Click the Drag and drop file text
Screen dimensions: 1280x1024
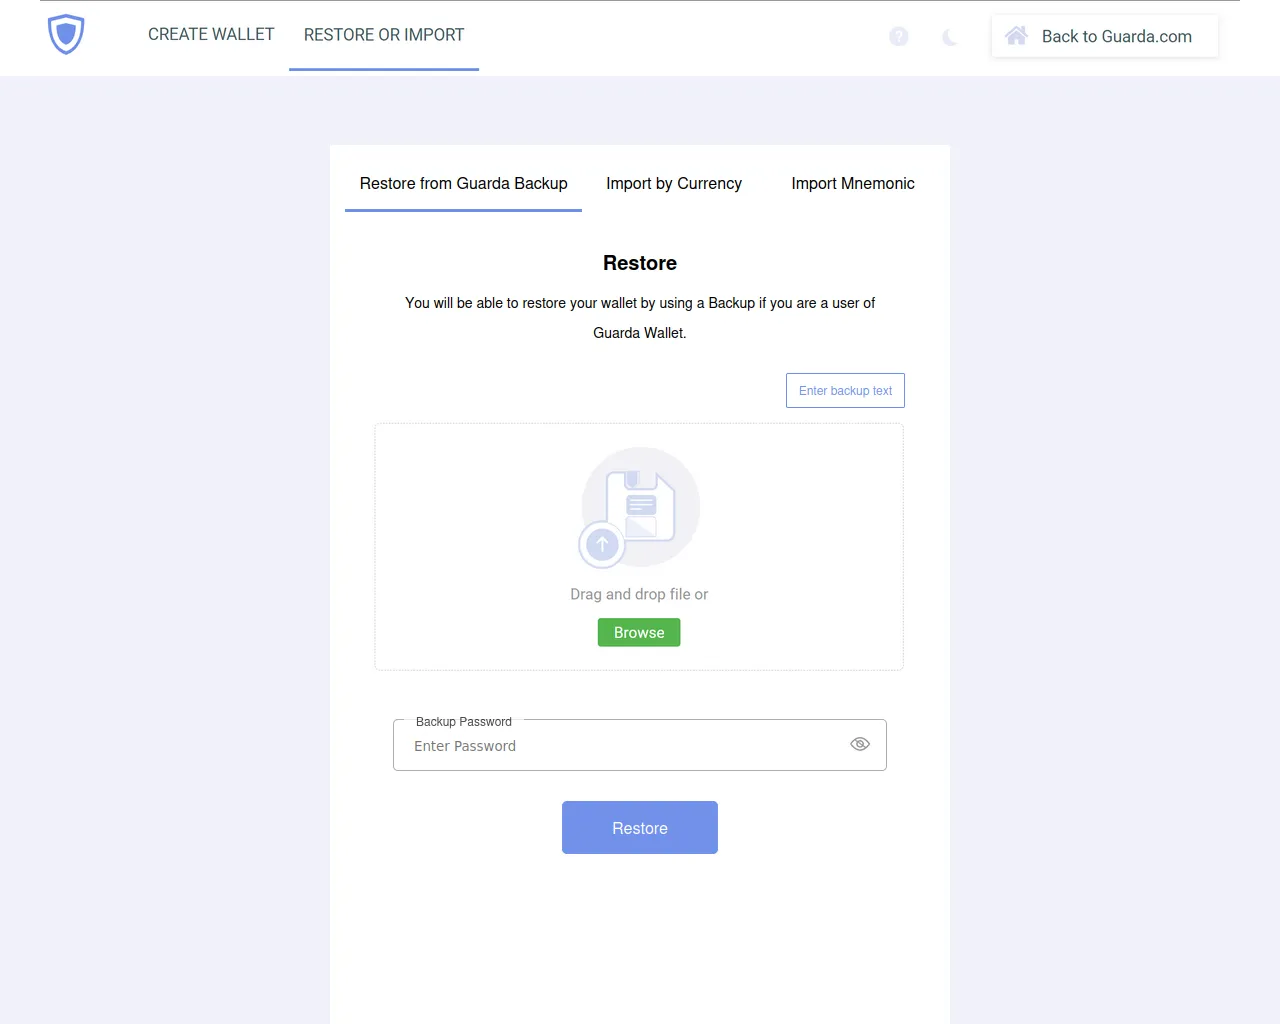(639, 594)
